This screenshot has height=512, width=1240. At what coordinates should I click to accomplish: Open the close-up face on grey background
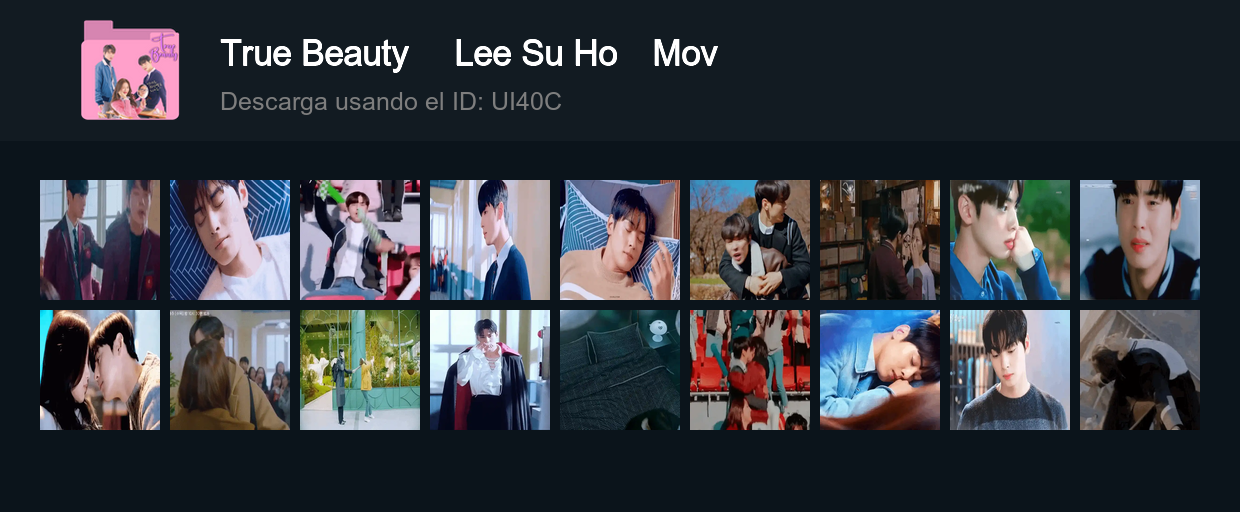1140,240
